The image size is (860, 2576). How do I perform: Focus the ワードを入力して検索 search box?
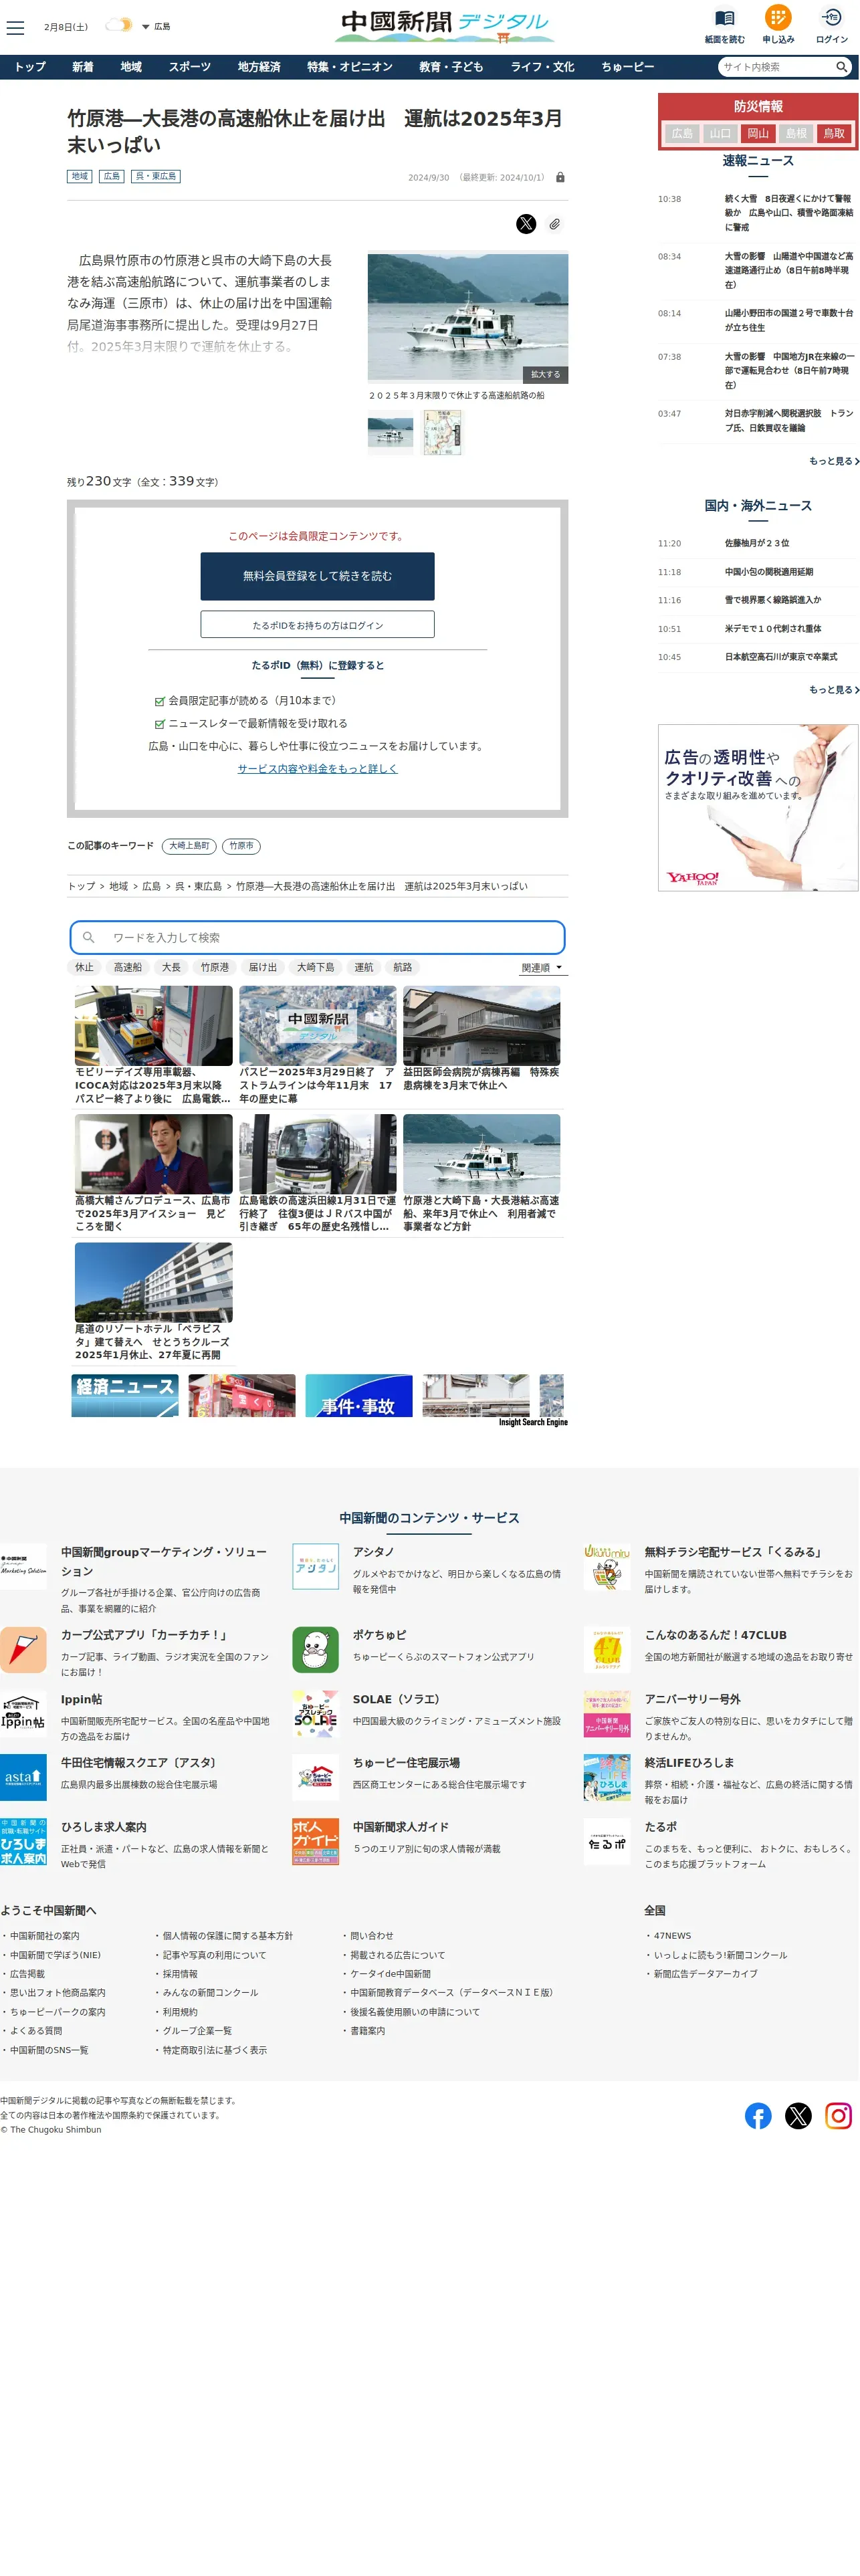[317, 937]
